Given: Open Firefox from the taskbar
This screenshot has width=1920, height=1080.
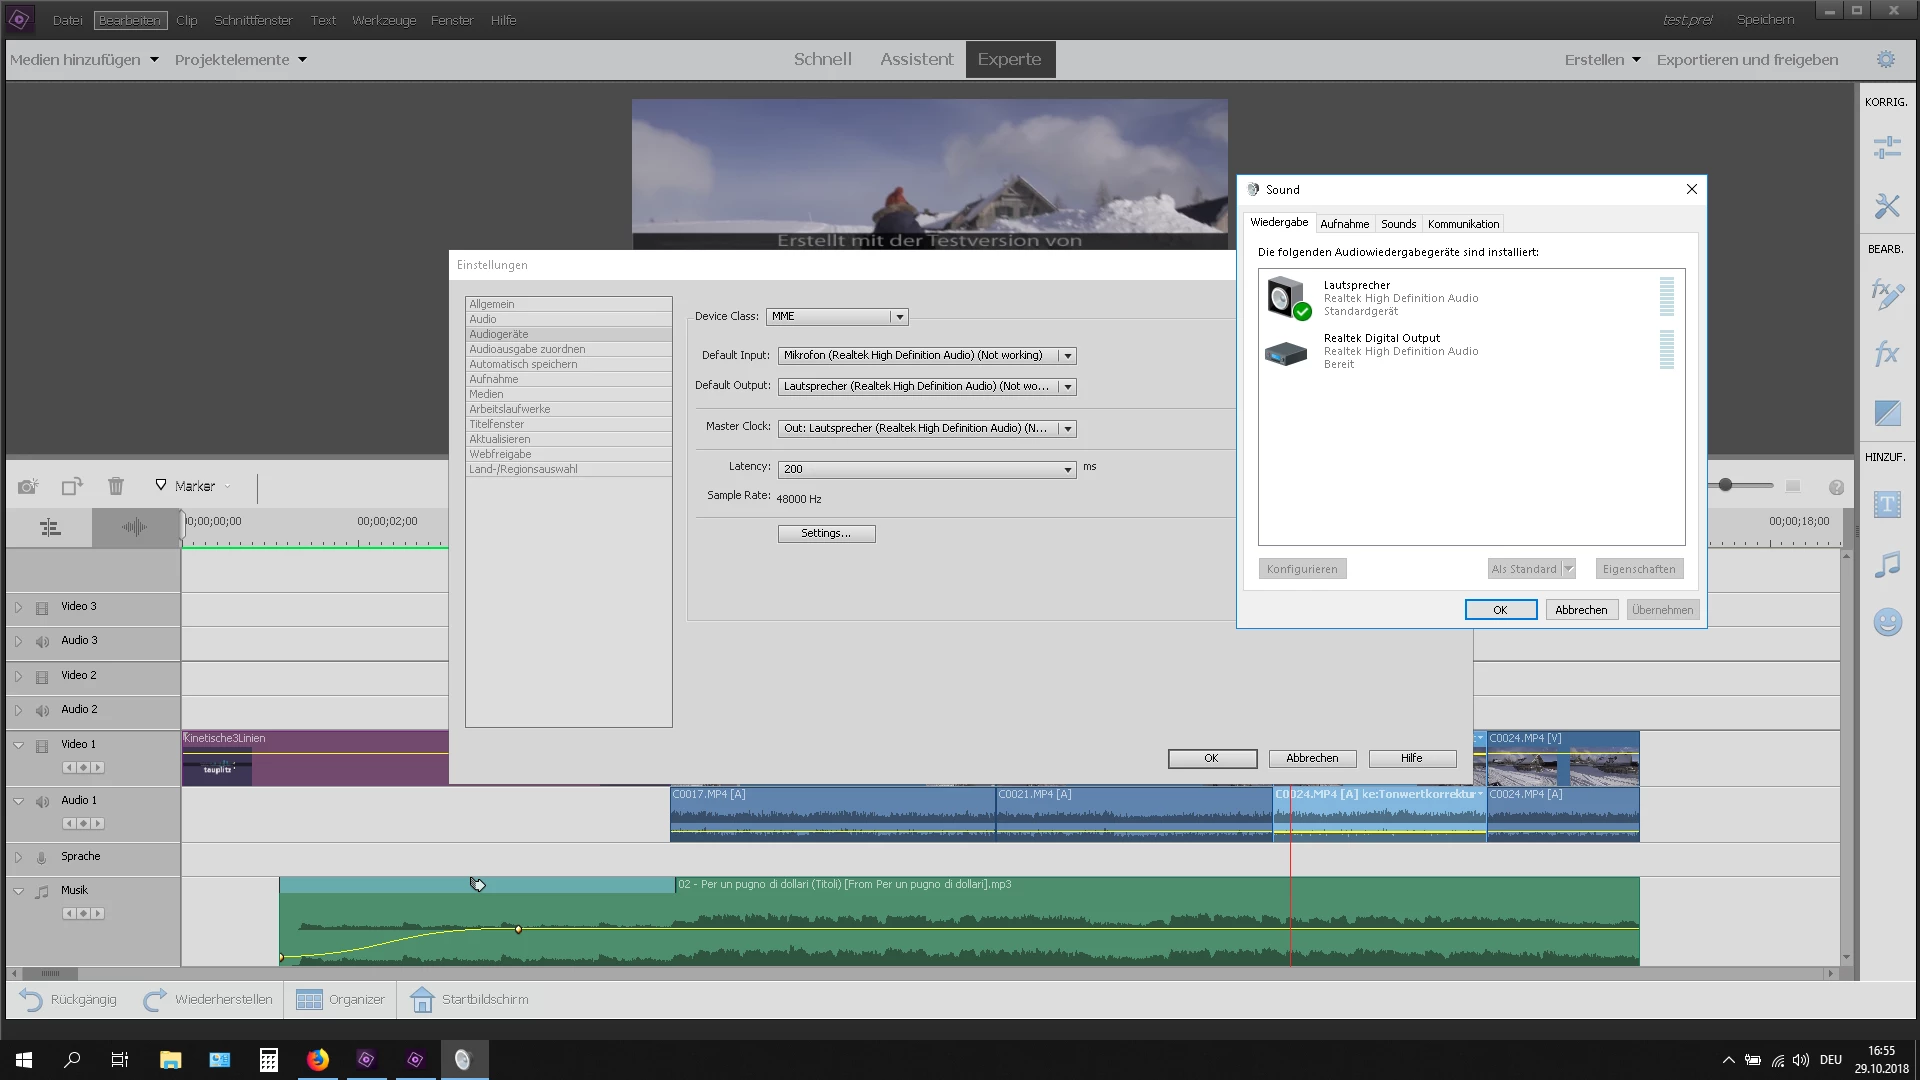Looking at the screenshot, I should (317, 1060).
